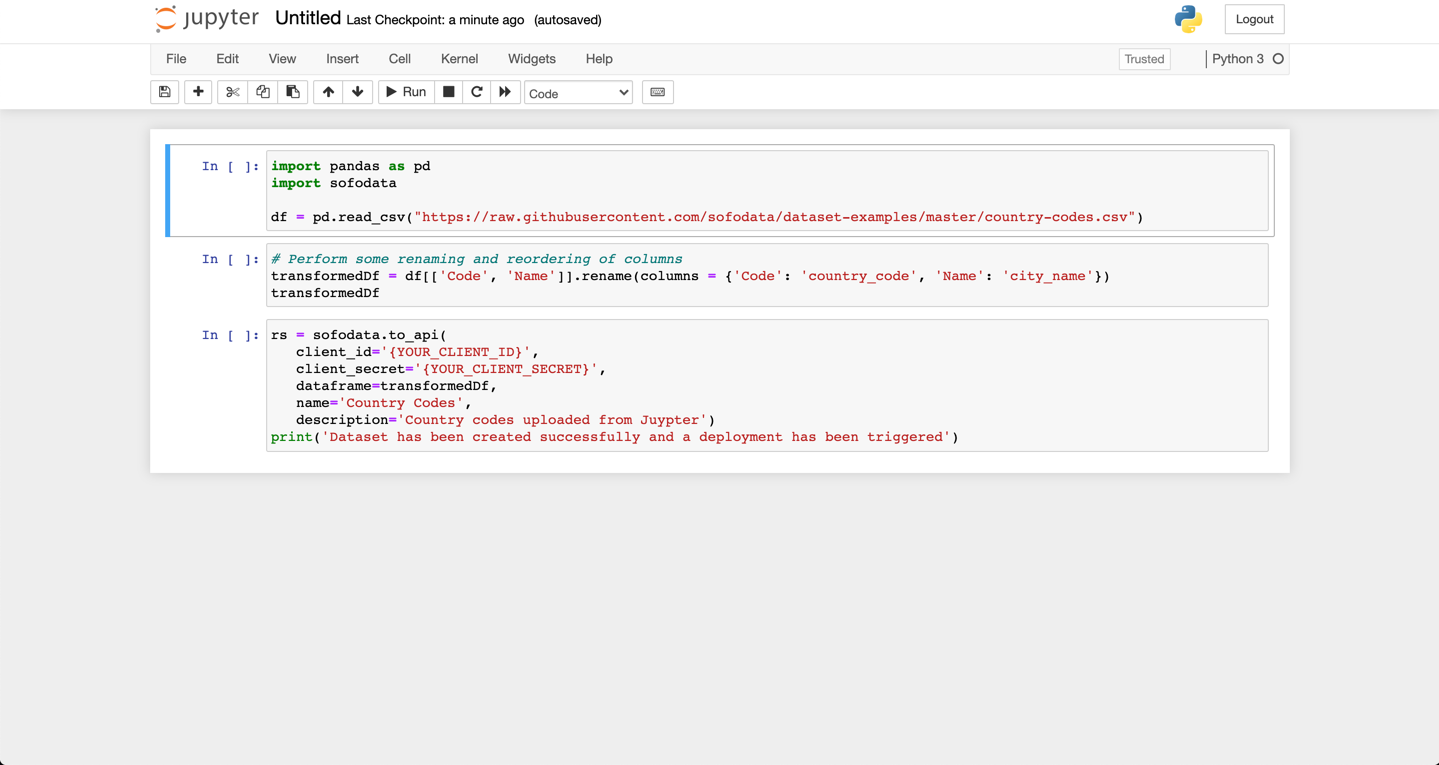Interrupt the kernel with stop icon
Viewport: 1439px width, 765px height.
(x=449, y=92)
